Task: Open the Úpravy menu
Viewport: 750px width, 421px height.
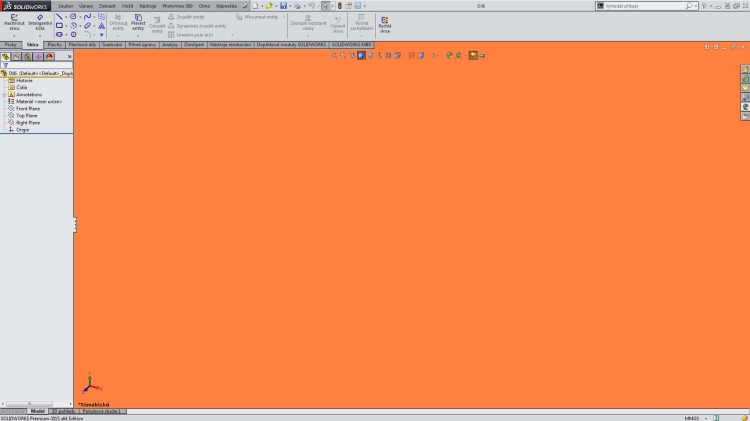Action: [x=86, y=6]
